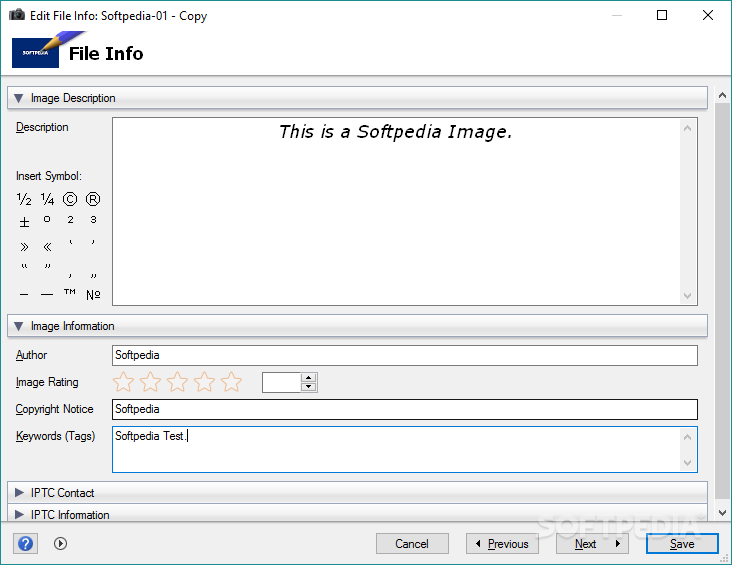
Task: Click the Description box scroll-down arrow
Action: [x=687, y=296]
